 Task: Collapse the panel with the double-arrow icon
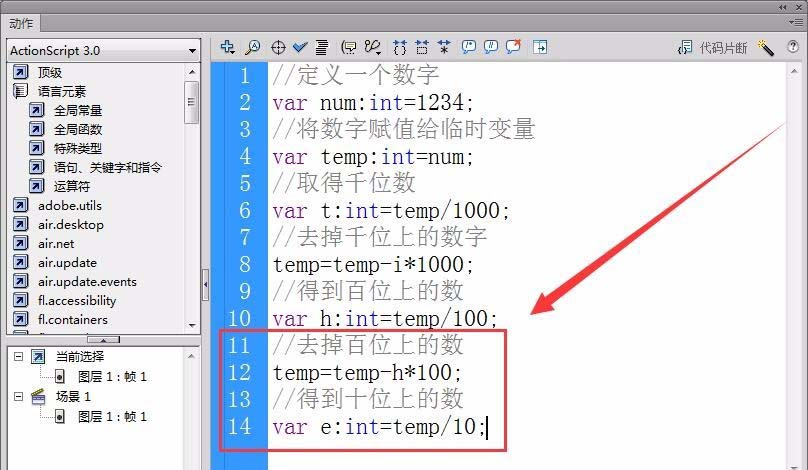783,7
